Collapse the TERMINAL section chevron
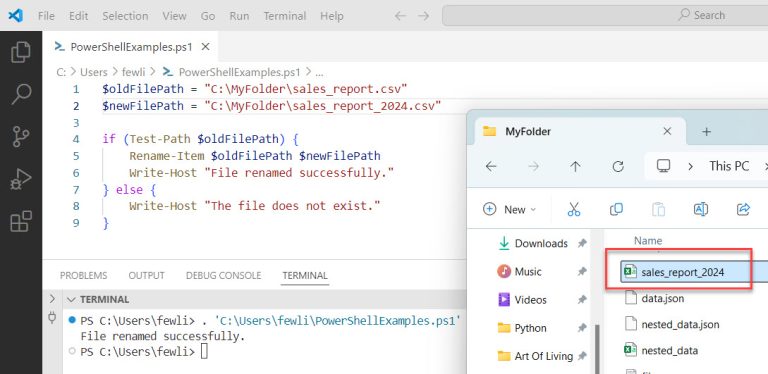Viewport: 768px width, 374px height. click(72, 299)
